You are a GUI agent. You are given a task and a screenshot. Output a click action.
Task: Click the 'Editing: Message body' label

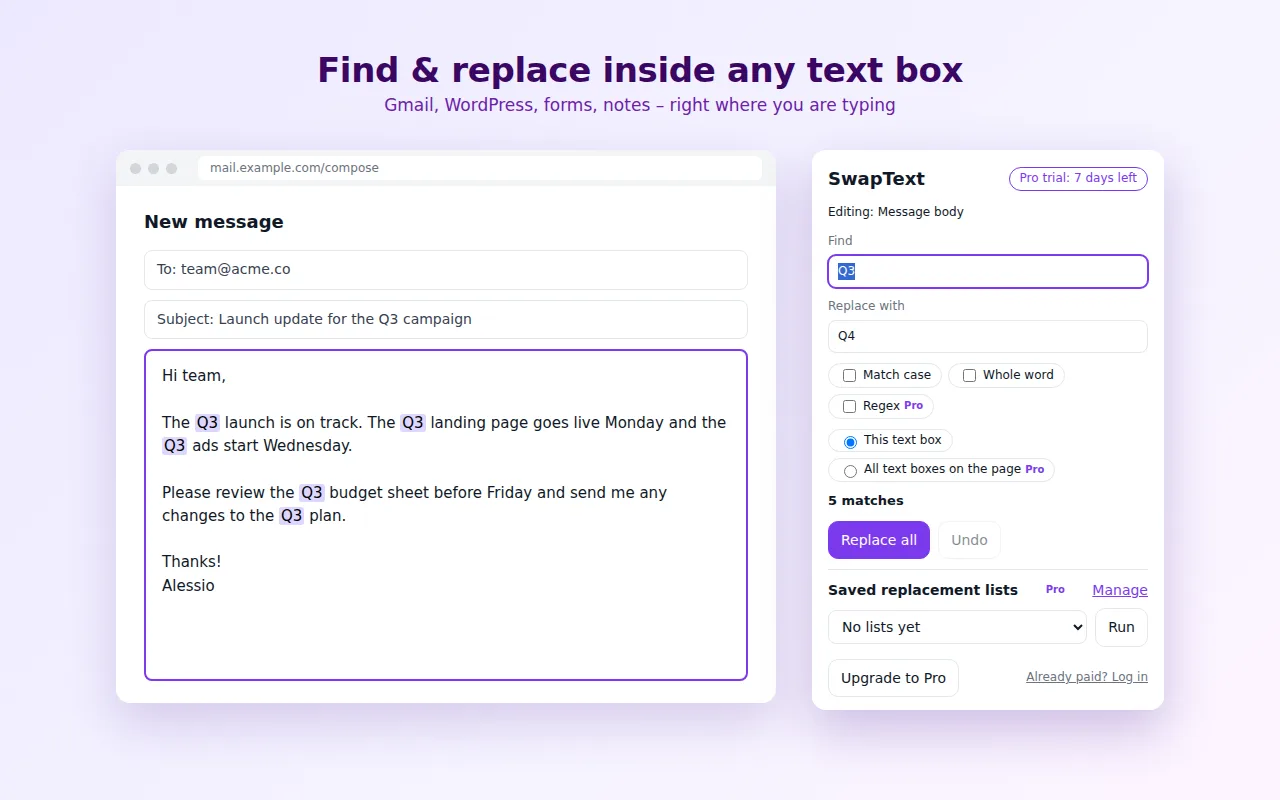896,212
